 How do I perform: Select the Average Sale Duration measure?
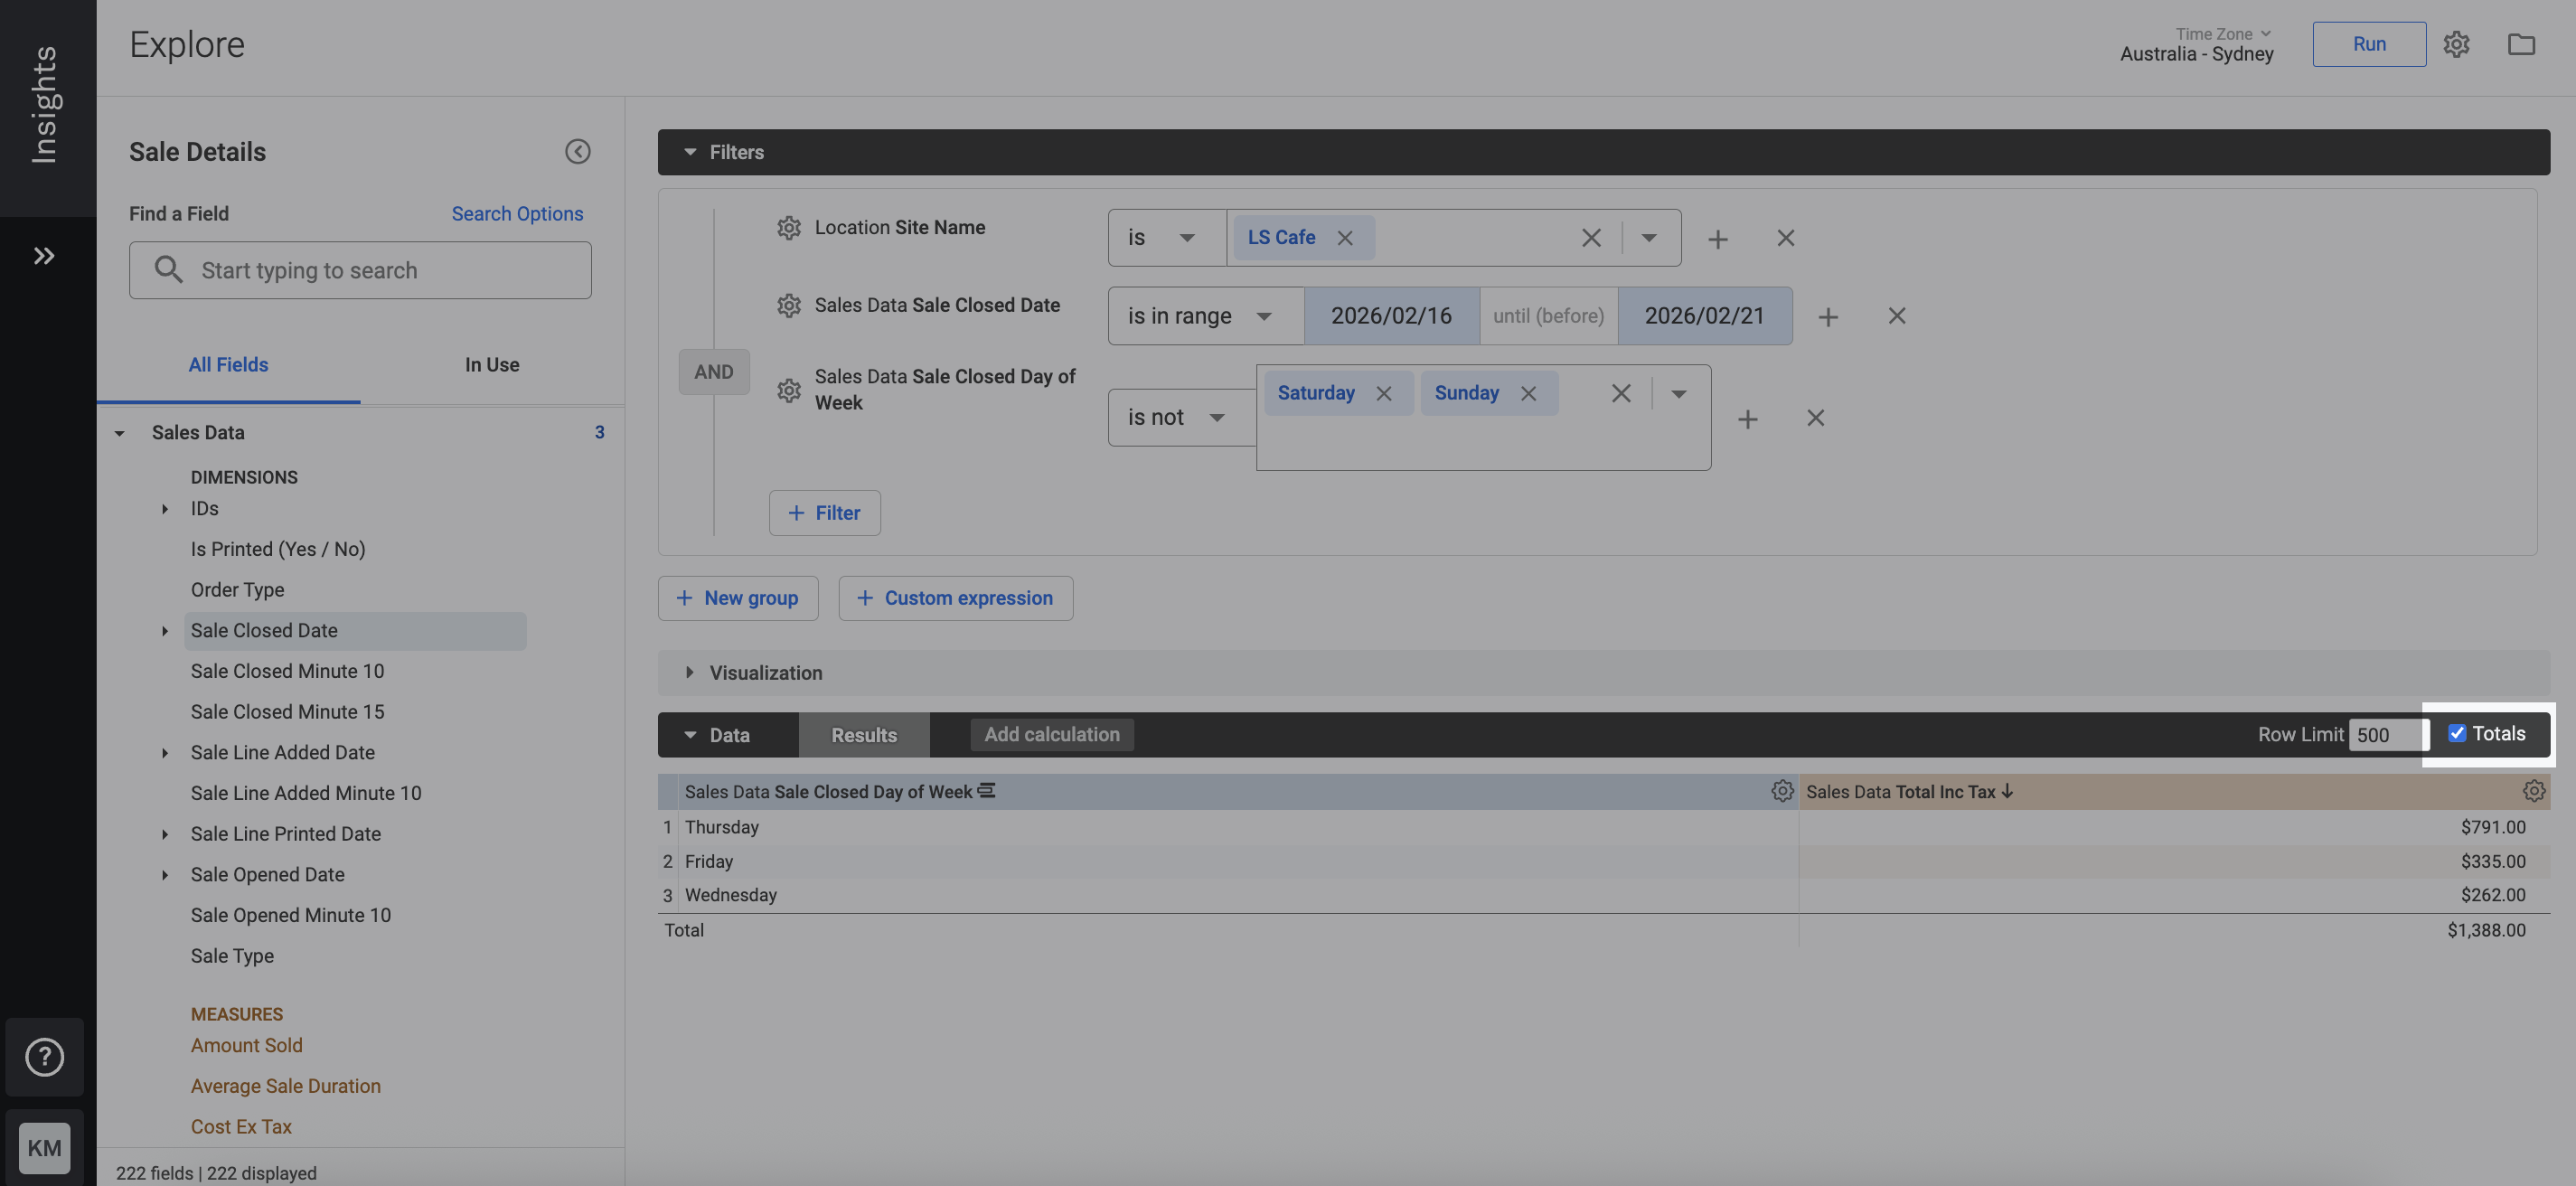point(285,1086)
